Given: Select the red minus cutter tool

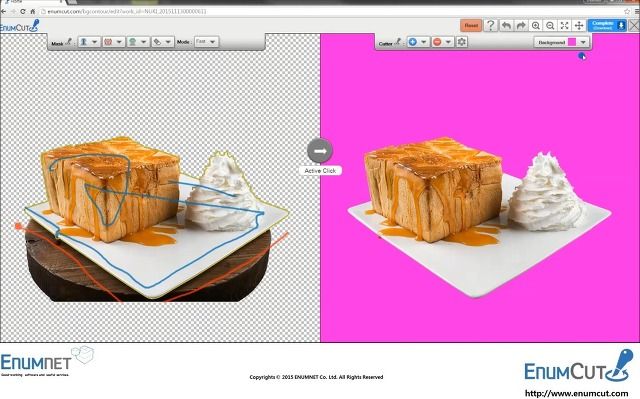Looking at the screenshot, I should click(x=437, y=42).
